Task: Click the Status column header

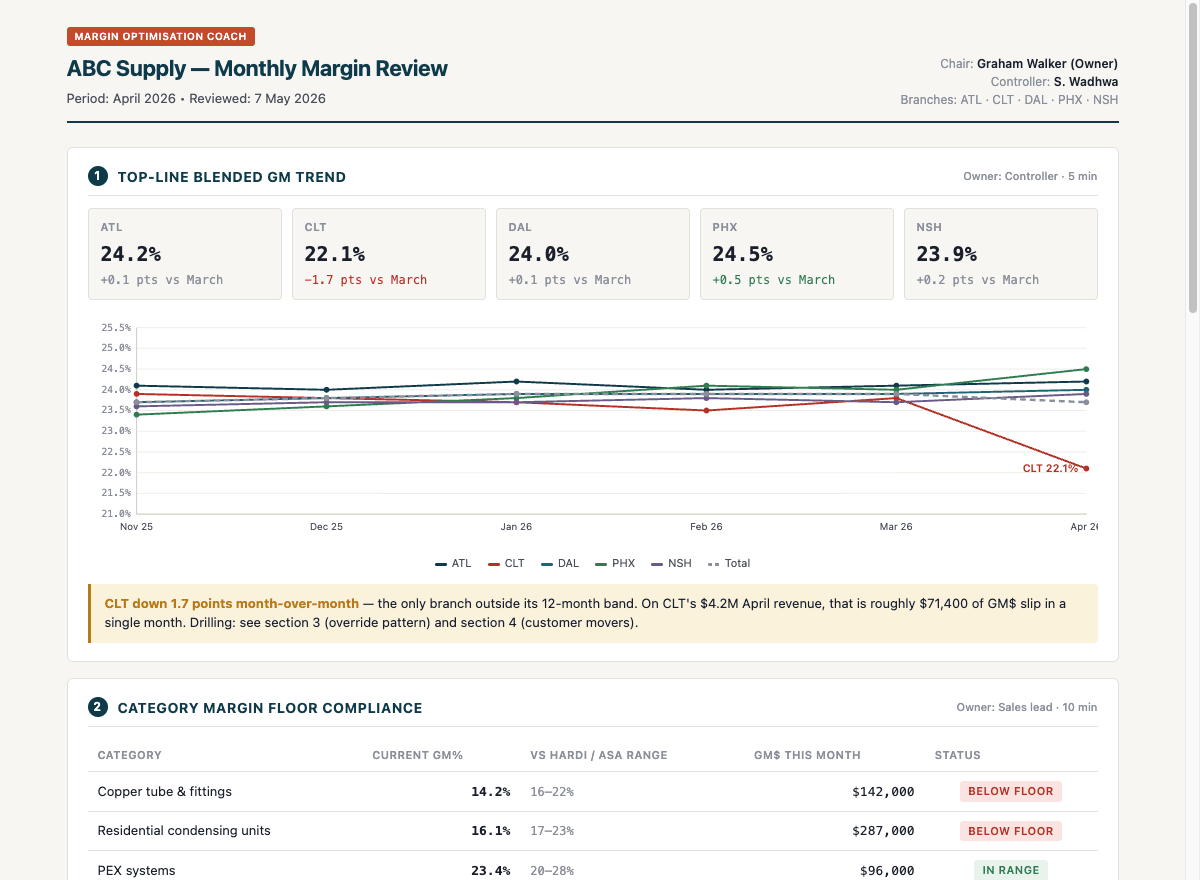Action: [957, 755]
